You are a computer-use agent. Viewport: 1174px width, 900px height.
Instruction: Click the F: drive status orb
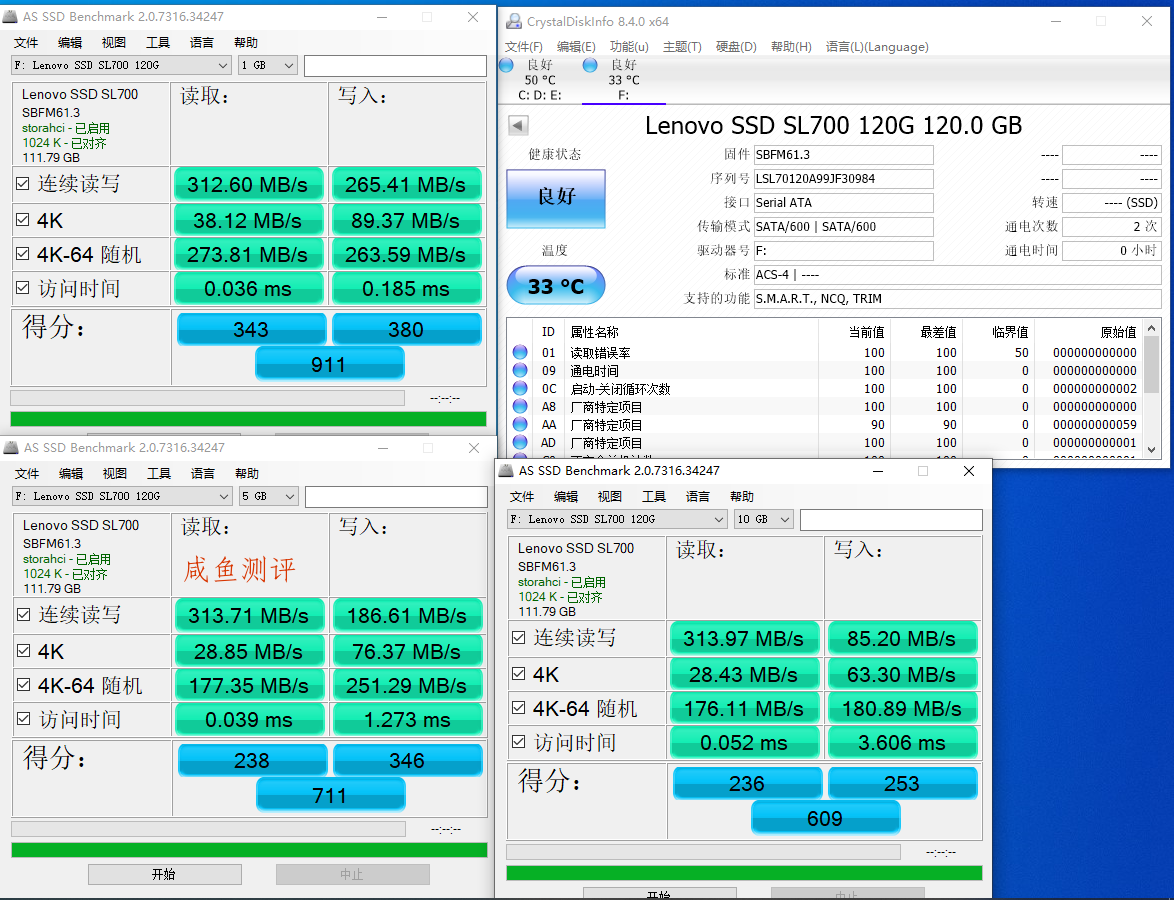pyautogui.click(x=590, y=65)
